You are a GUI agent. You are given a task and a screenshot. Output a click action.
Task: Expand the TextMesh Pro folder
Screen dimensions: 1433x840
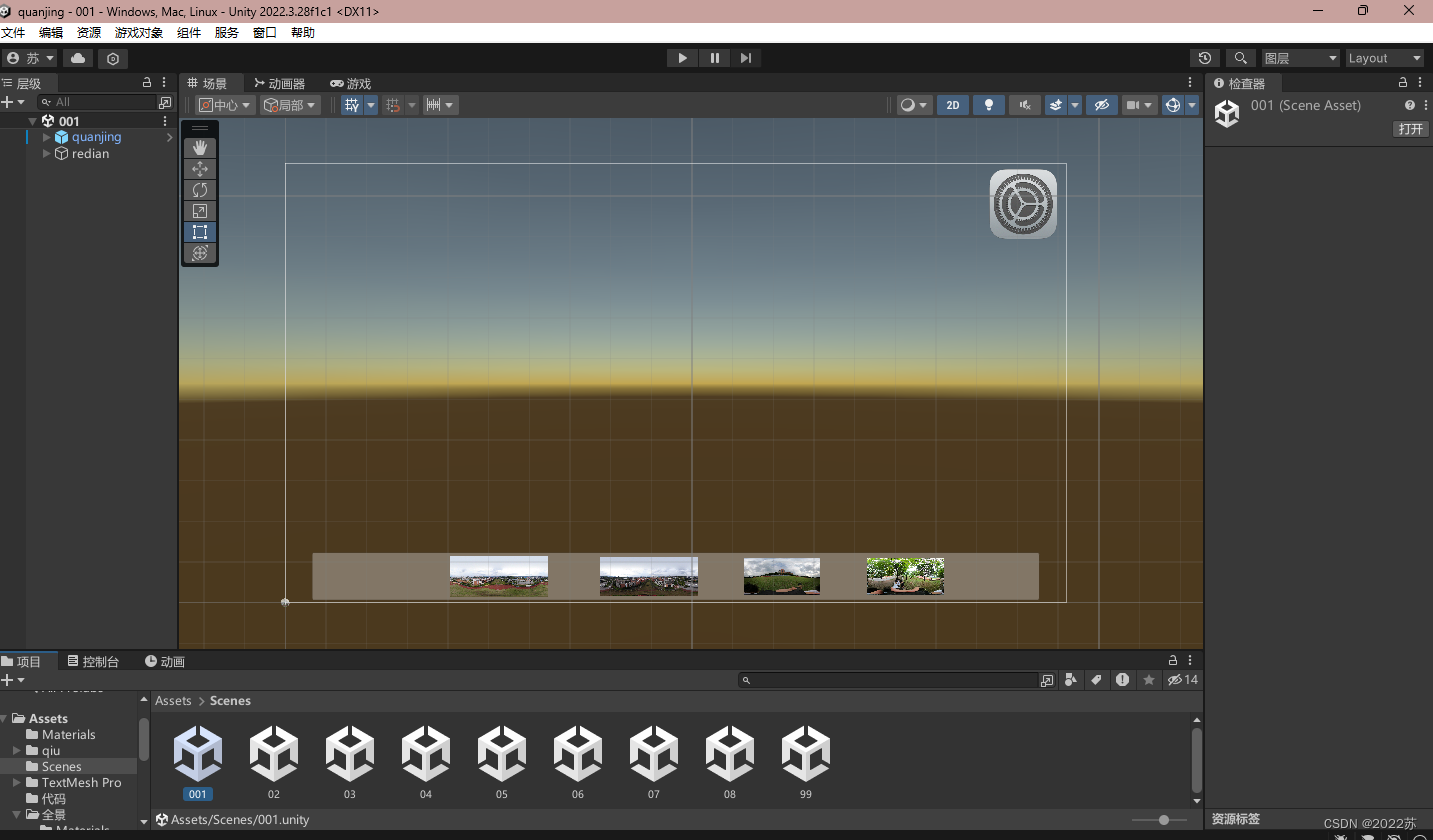(17, 782)
